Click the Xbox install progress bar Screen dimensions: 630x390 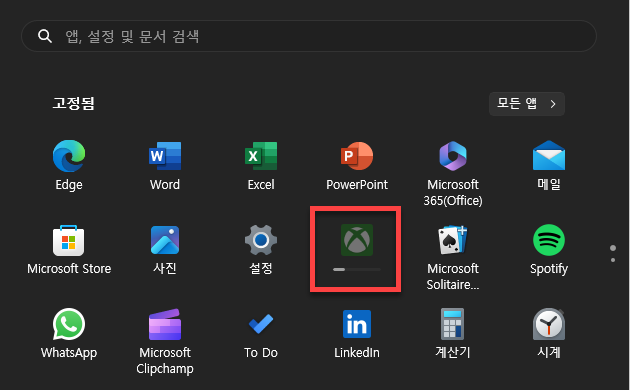tap(357, 270)
